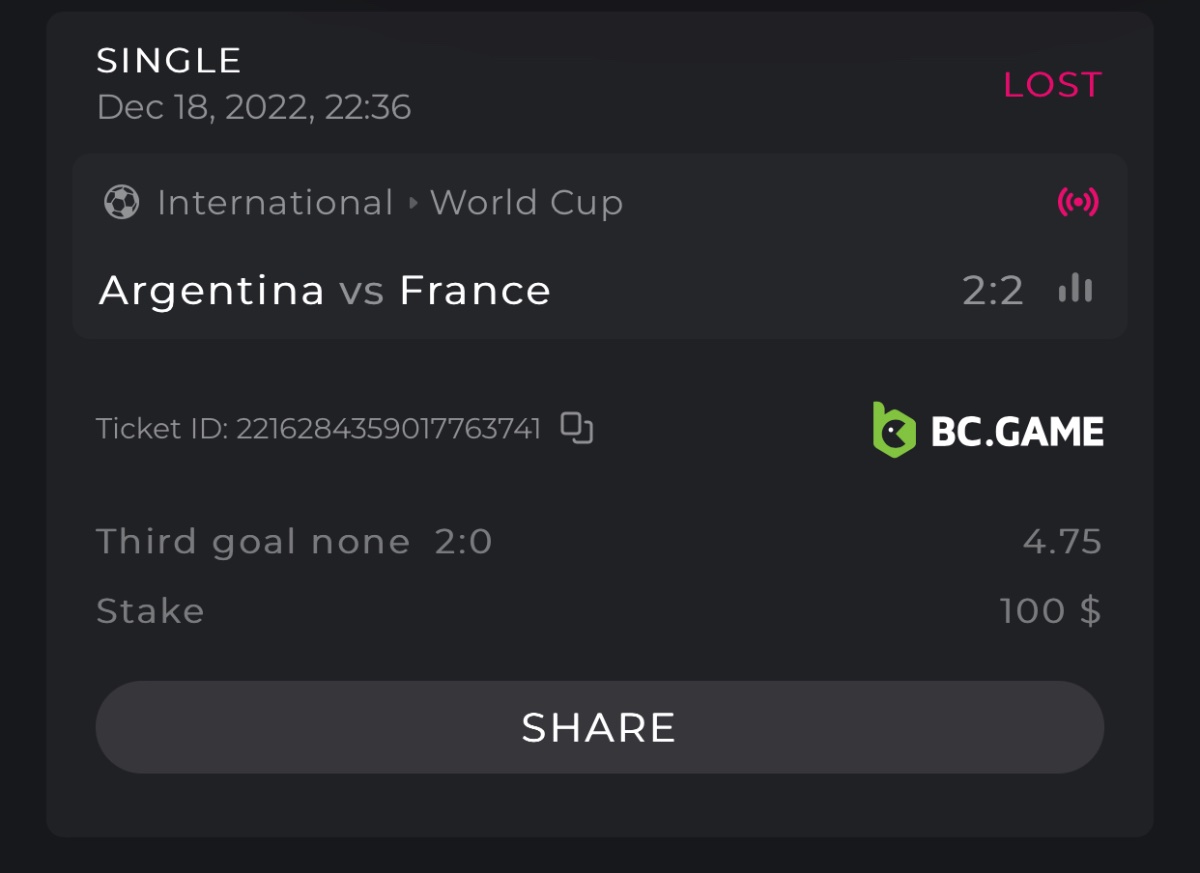The width and height of the screenshot is (1200, 873).
Task: Click the 4.75 odds value
Action: tap(1062, 542)
